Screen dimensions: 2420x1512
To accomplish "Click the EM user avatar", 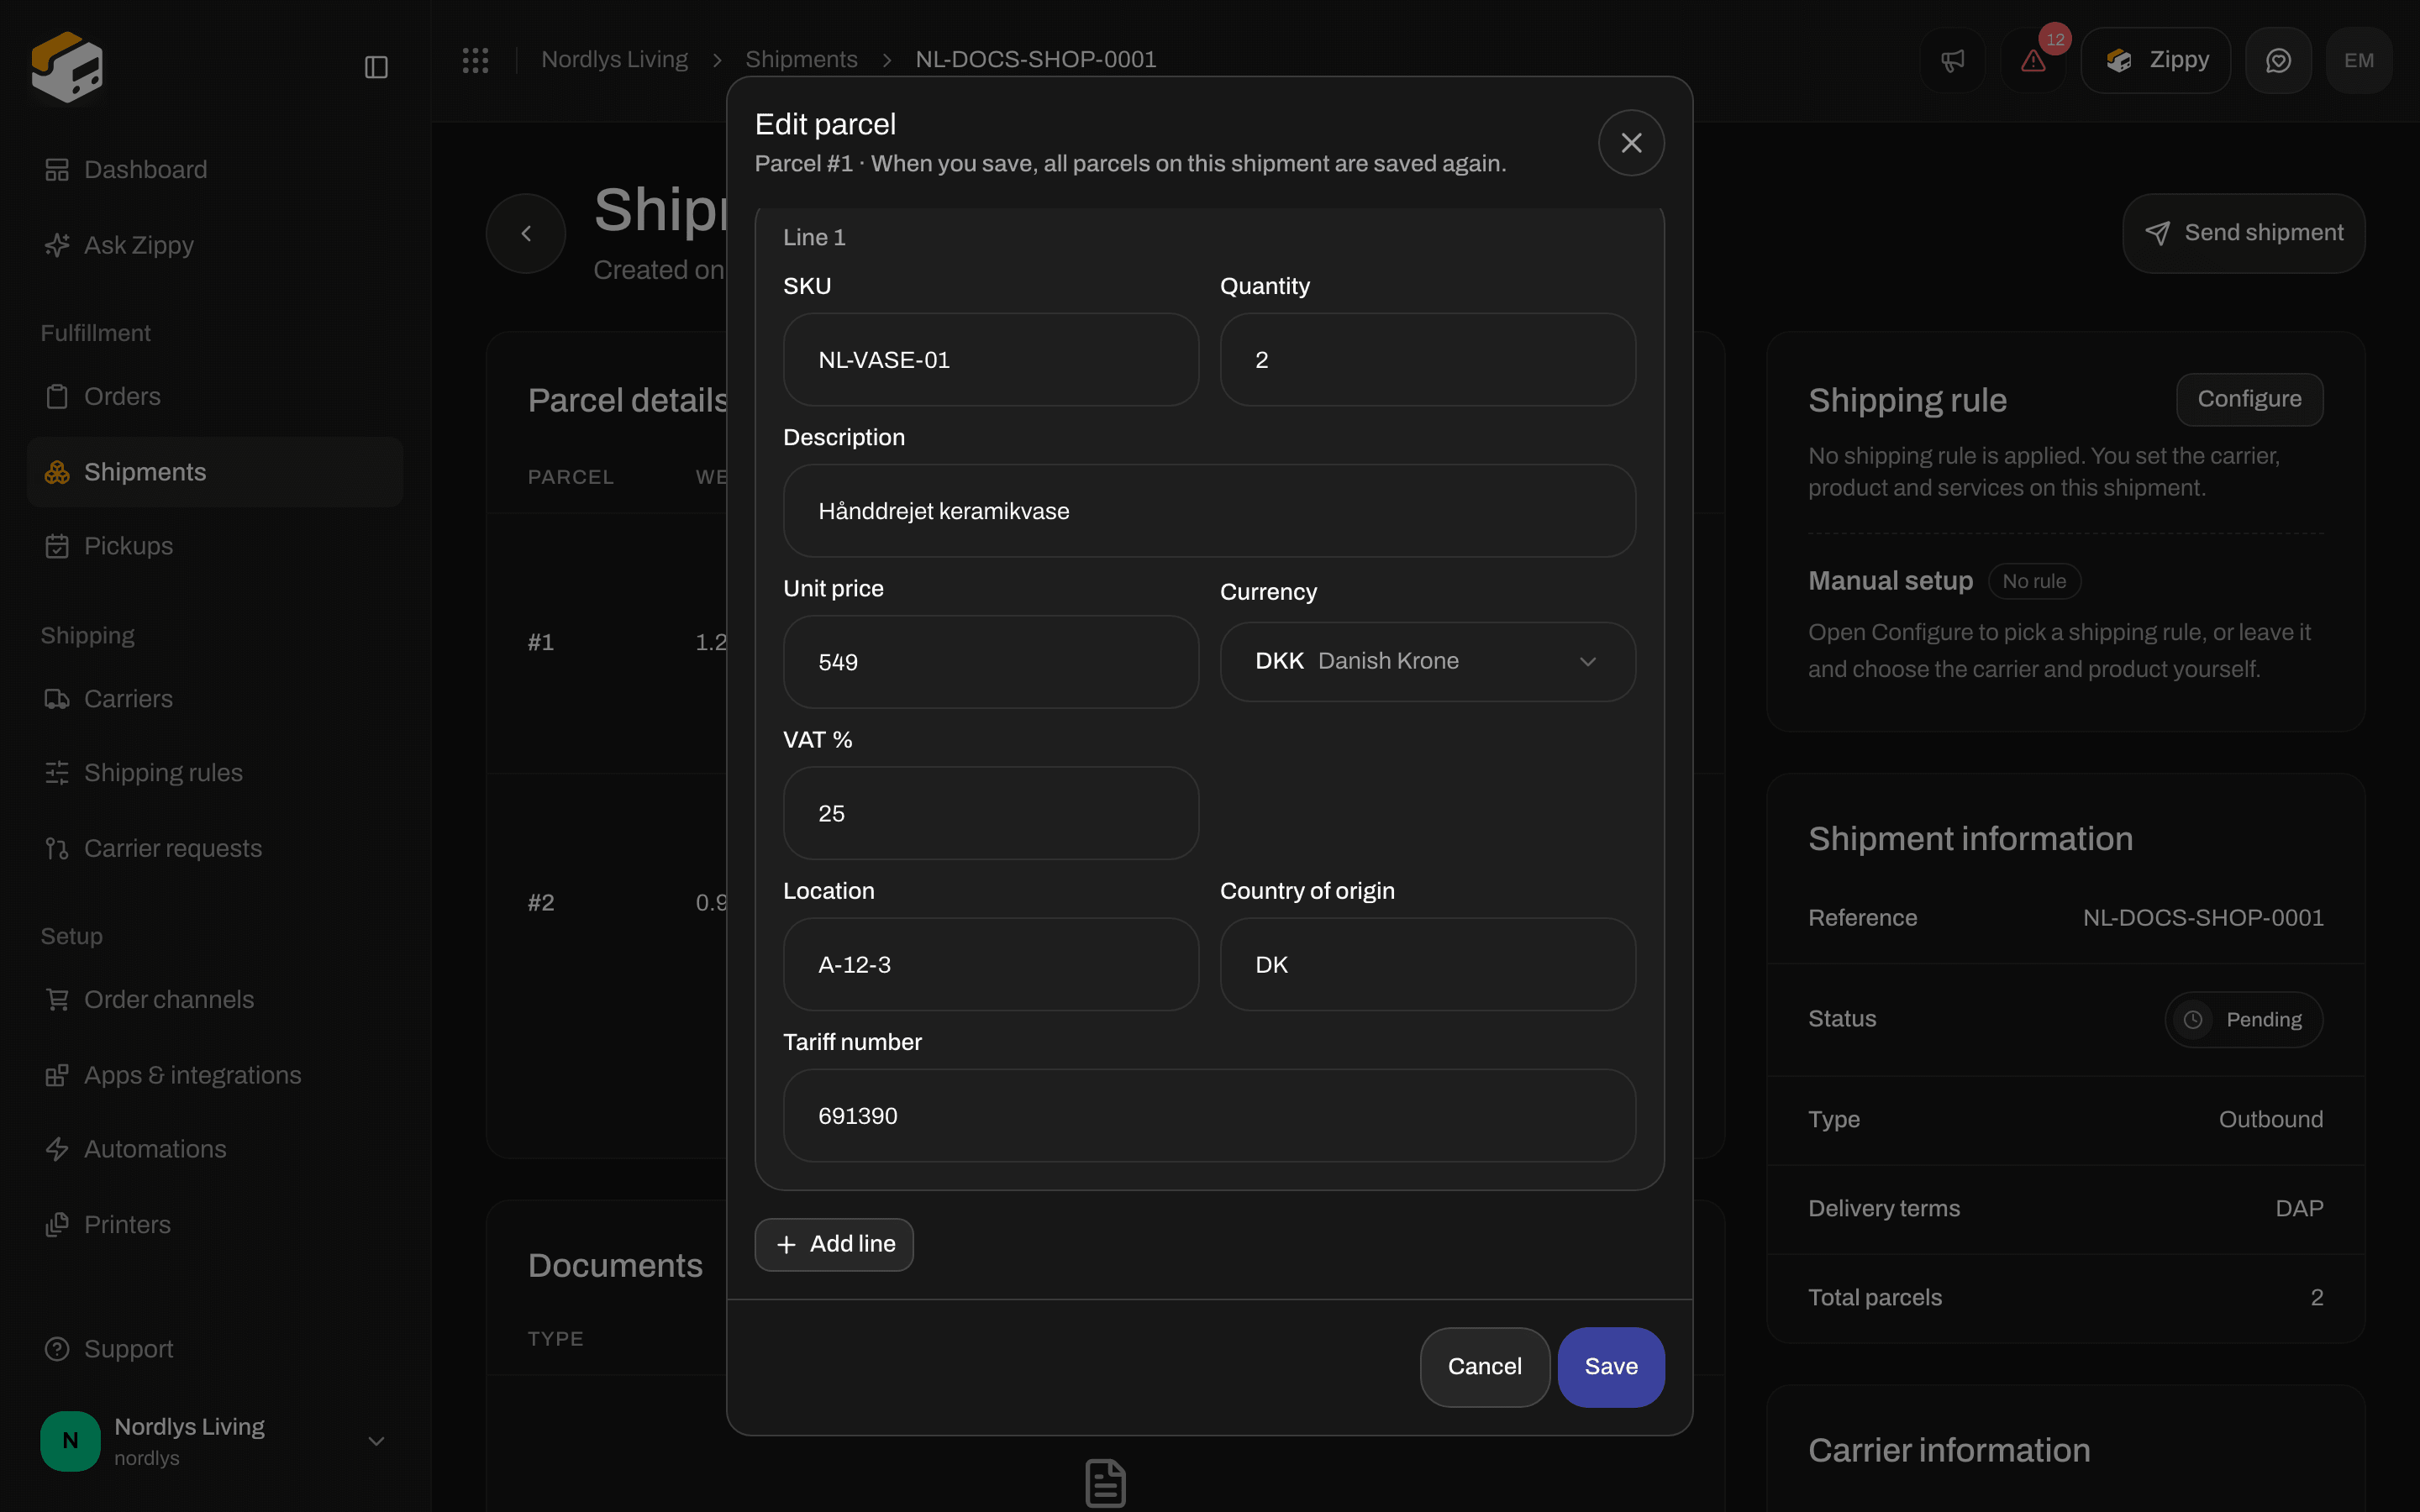I will coord(2359,60).
